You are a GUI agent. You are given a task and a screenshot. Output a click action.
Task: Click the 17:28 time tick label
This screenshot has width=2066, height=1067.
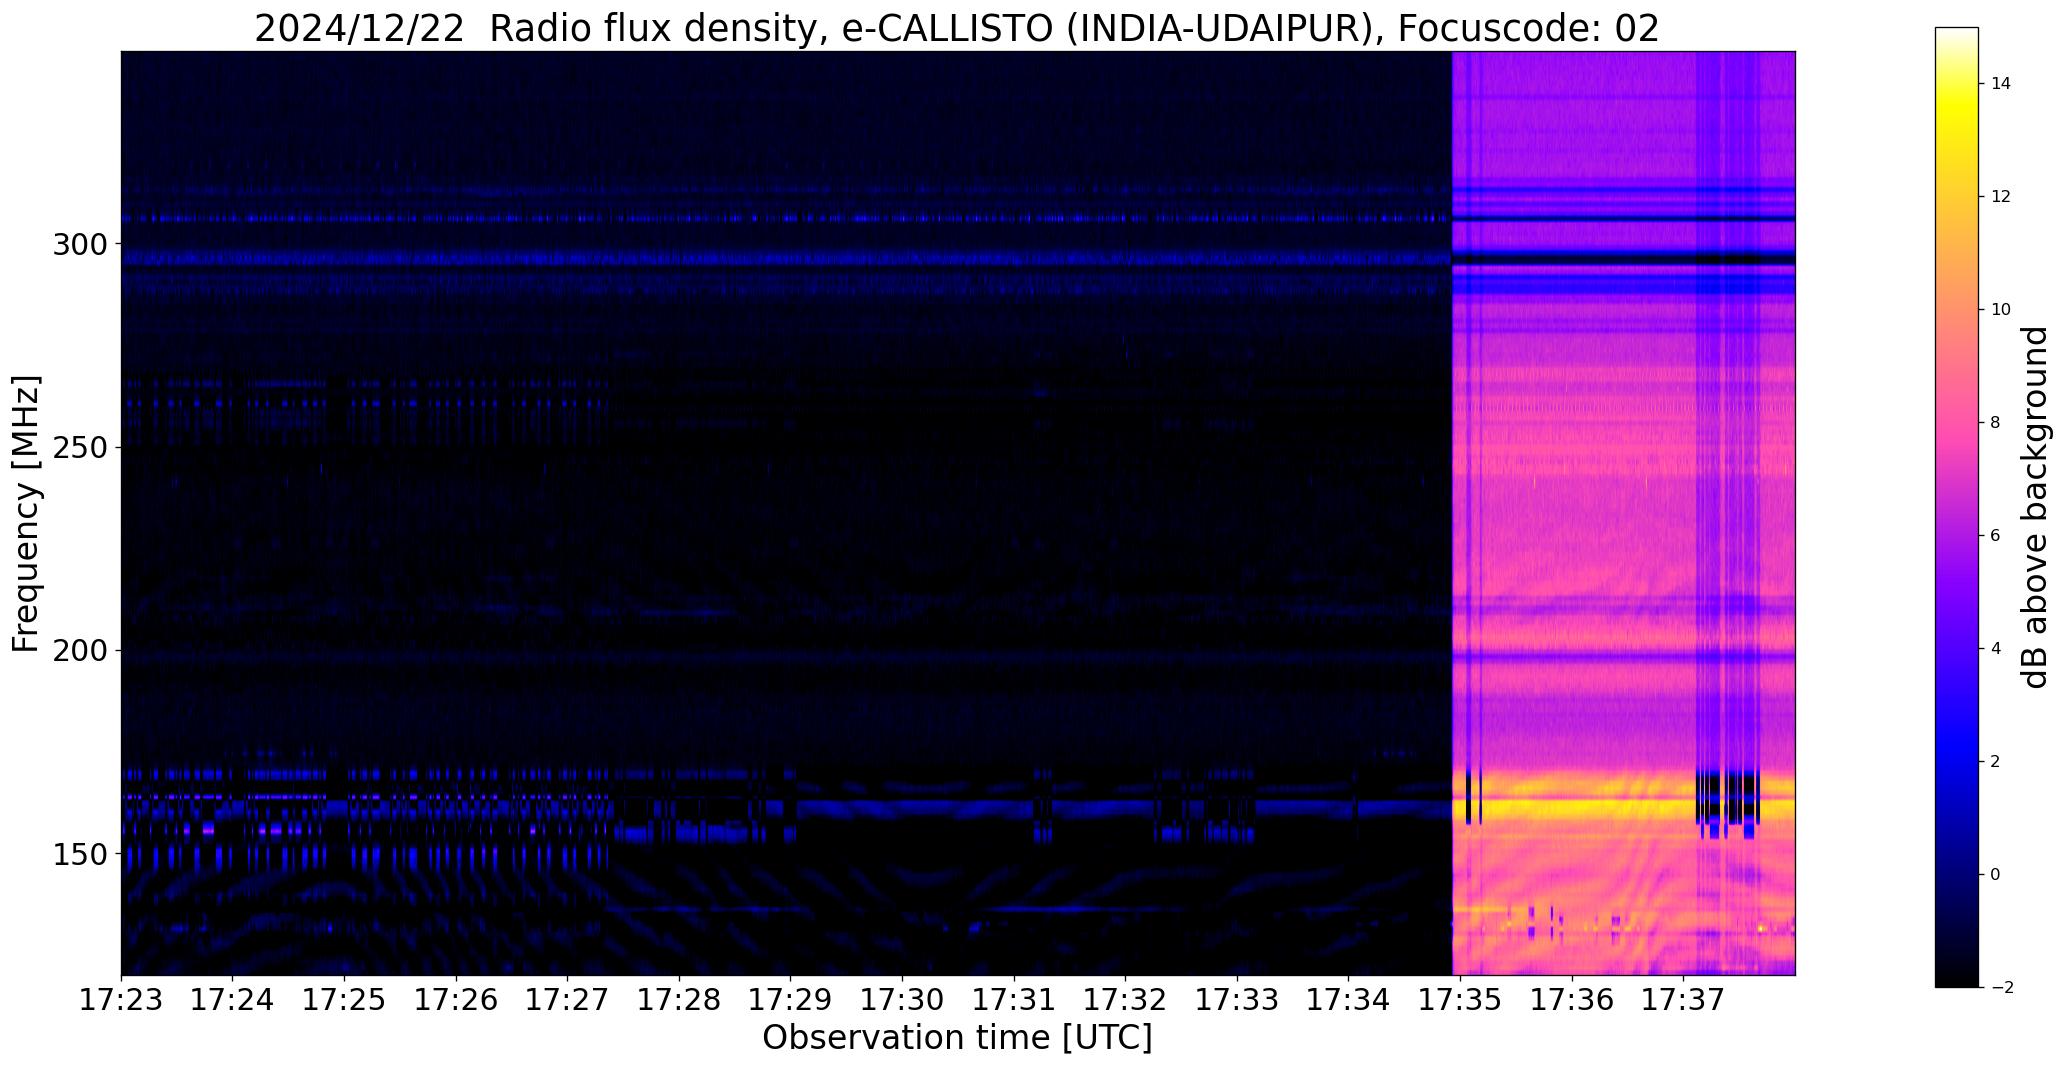tap(679, 999)
